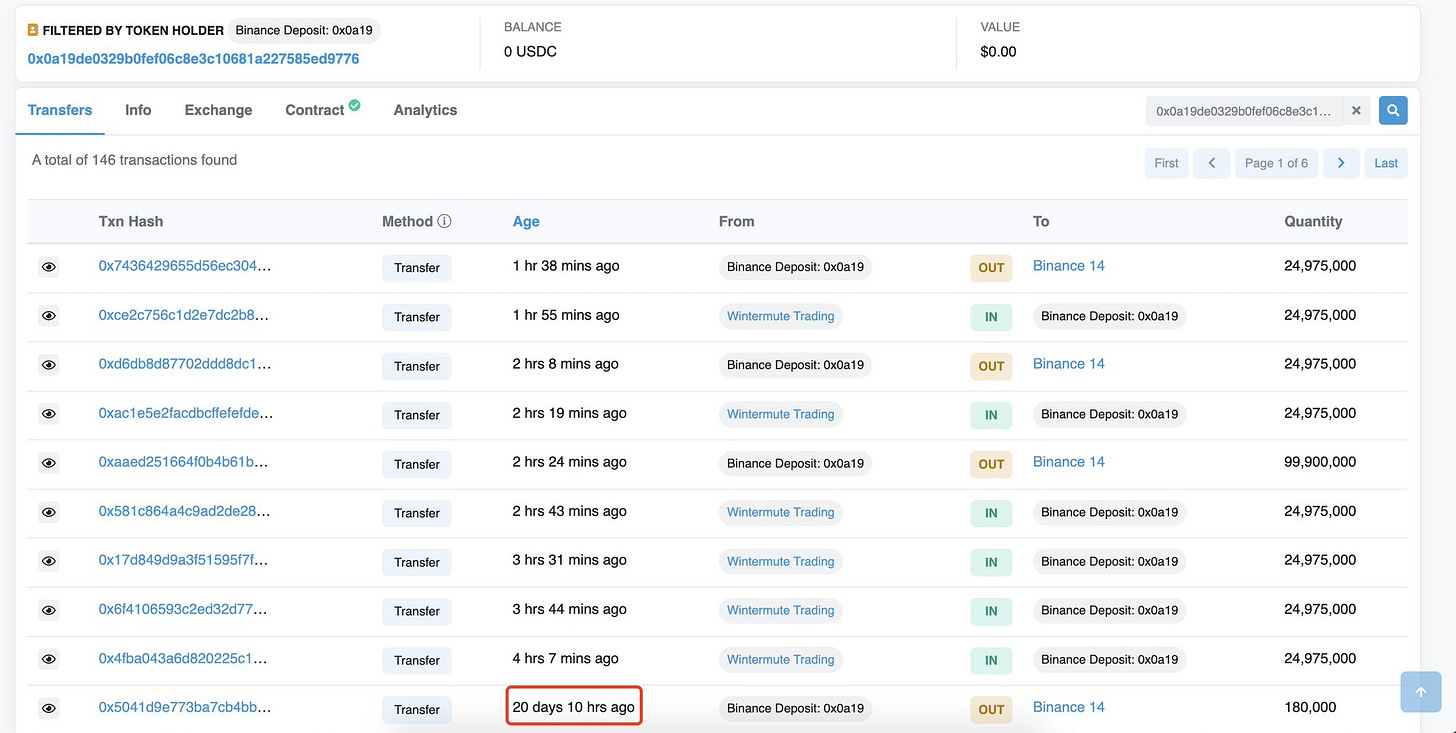Clear the address filter with the X icon
1456x733 pixels.
pos(1356,111)
